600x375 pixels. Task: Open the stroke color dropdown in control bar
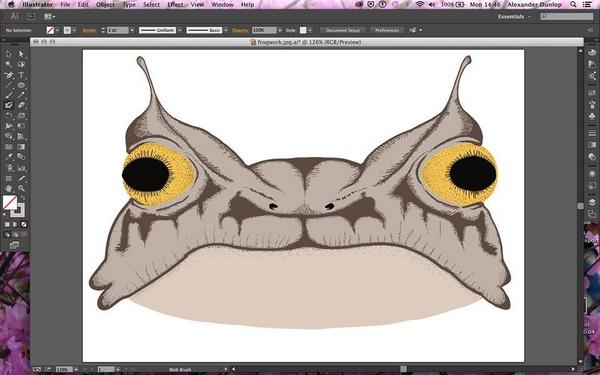(74, 30)
